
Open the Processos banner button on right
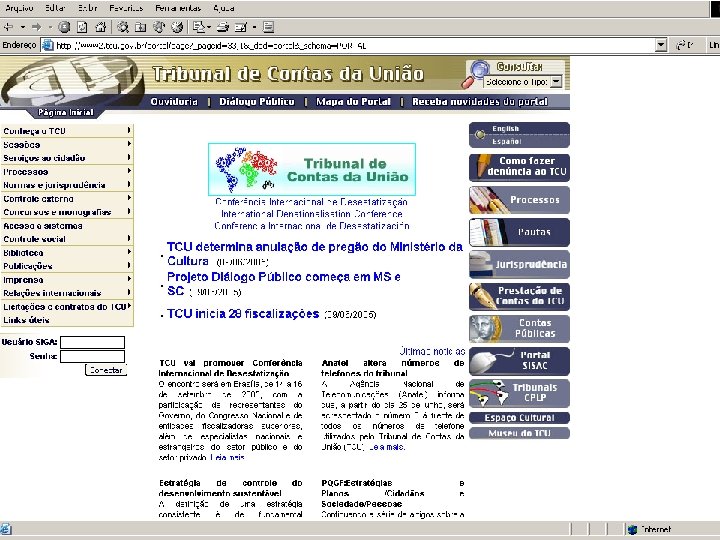[519, 200]
